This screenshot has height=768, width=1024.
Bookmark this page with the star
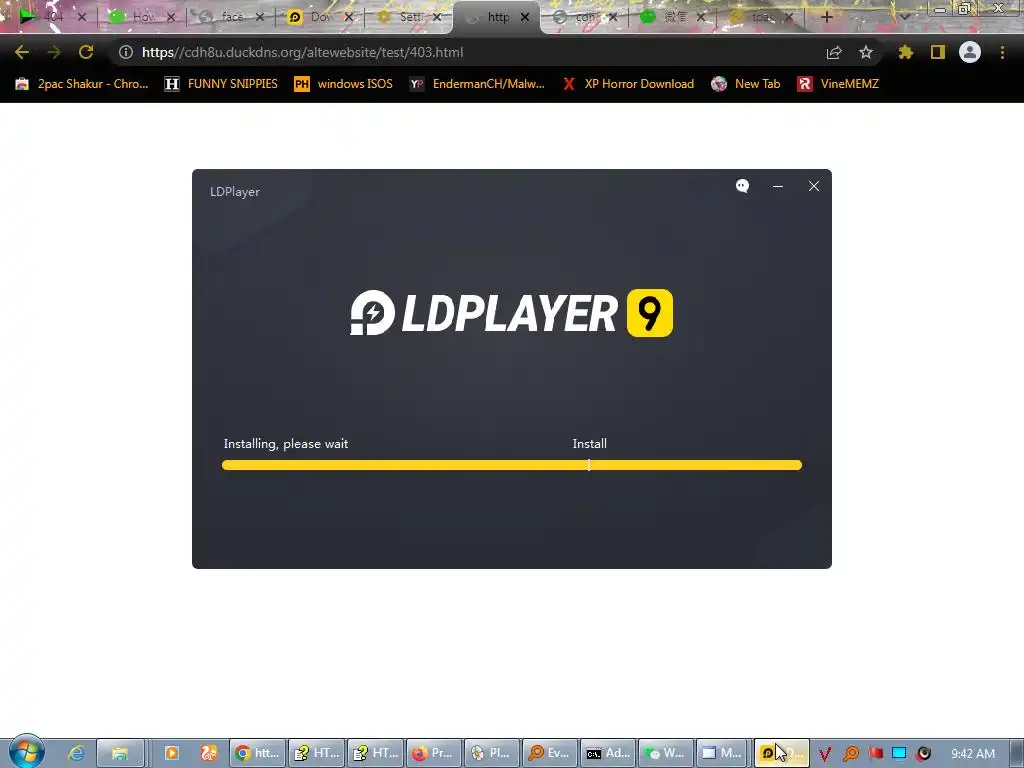(x=866, y=52)
